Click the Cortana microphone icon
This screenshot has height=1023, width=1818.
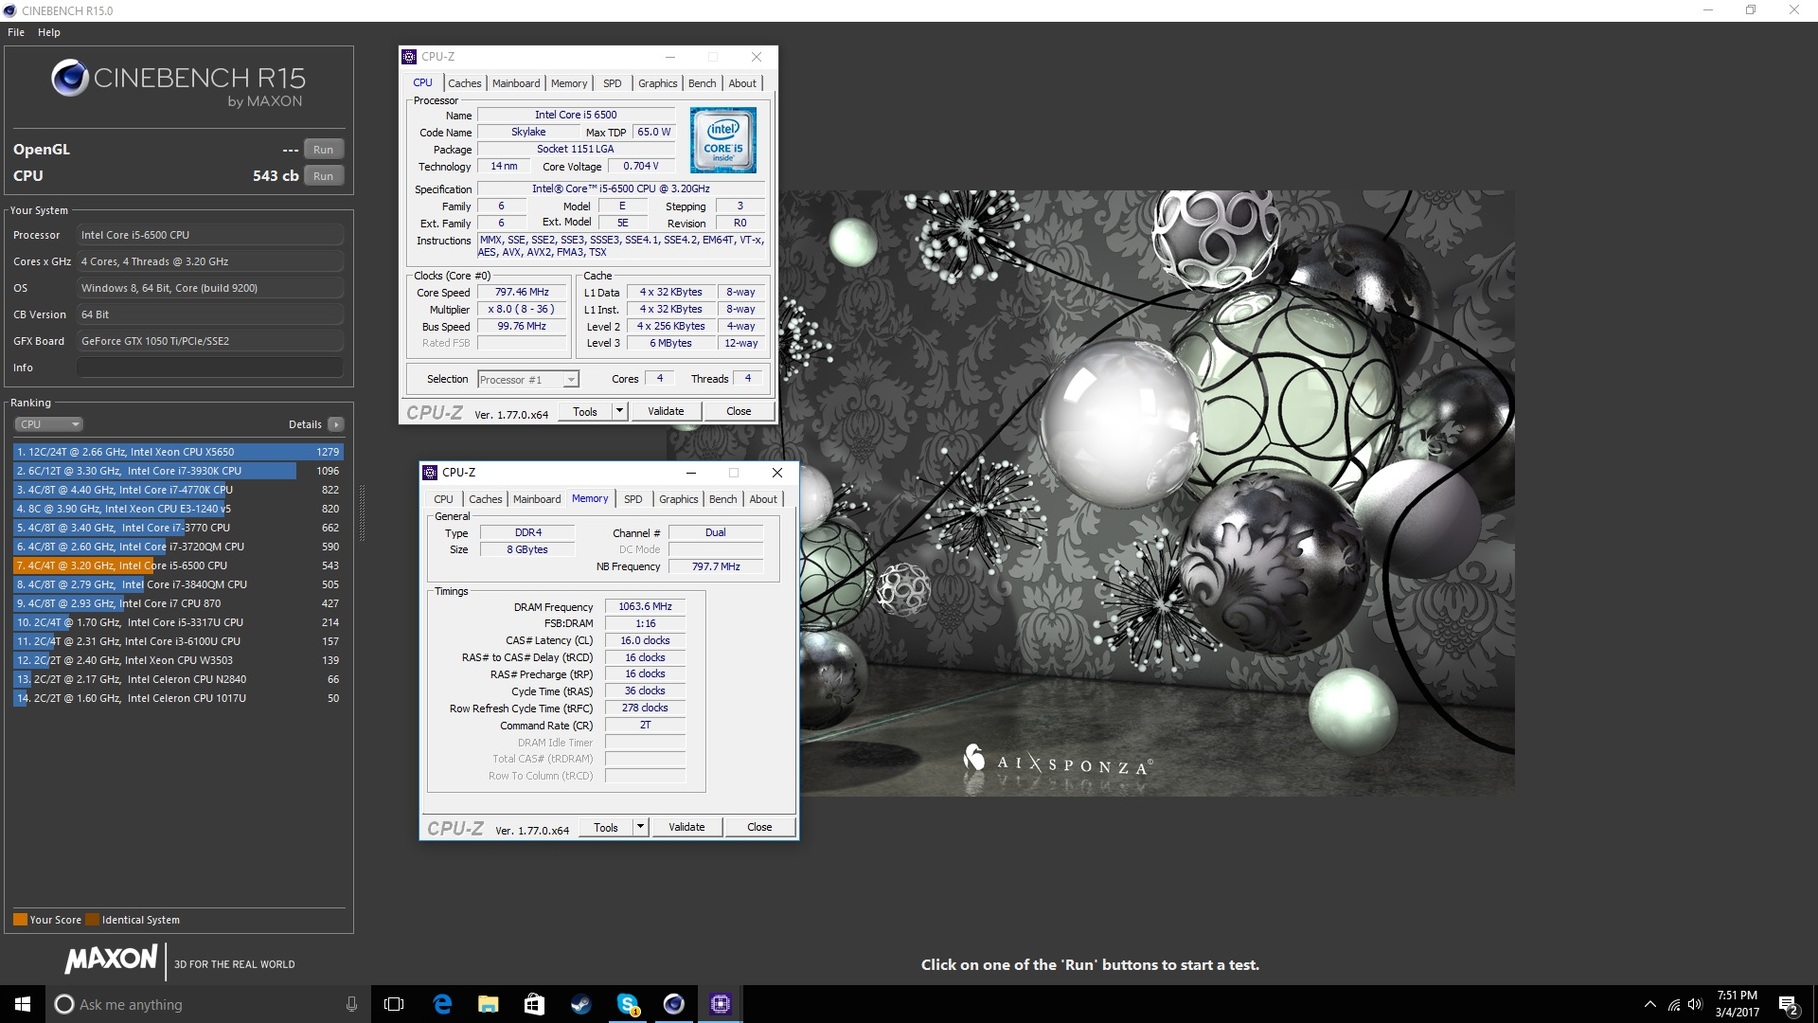tap(351, 1004)
